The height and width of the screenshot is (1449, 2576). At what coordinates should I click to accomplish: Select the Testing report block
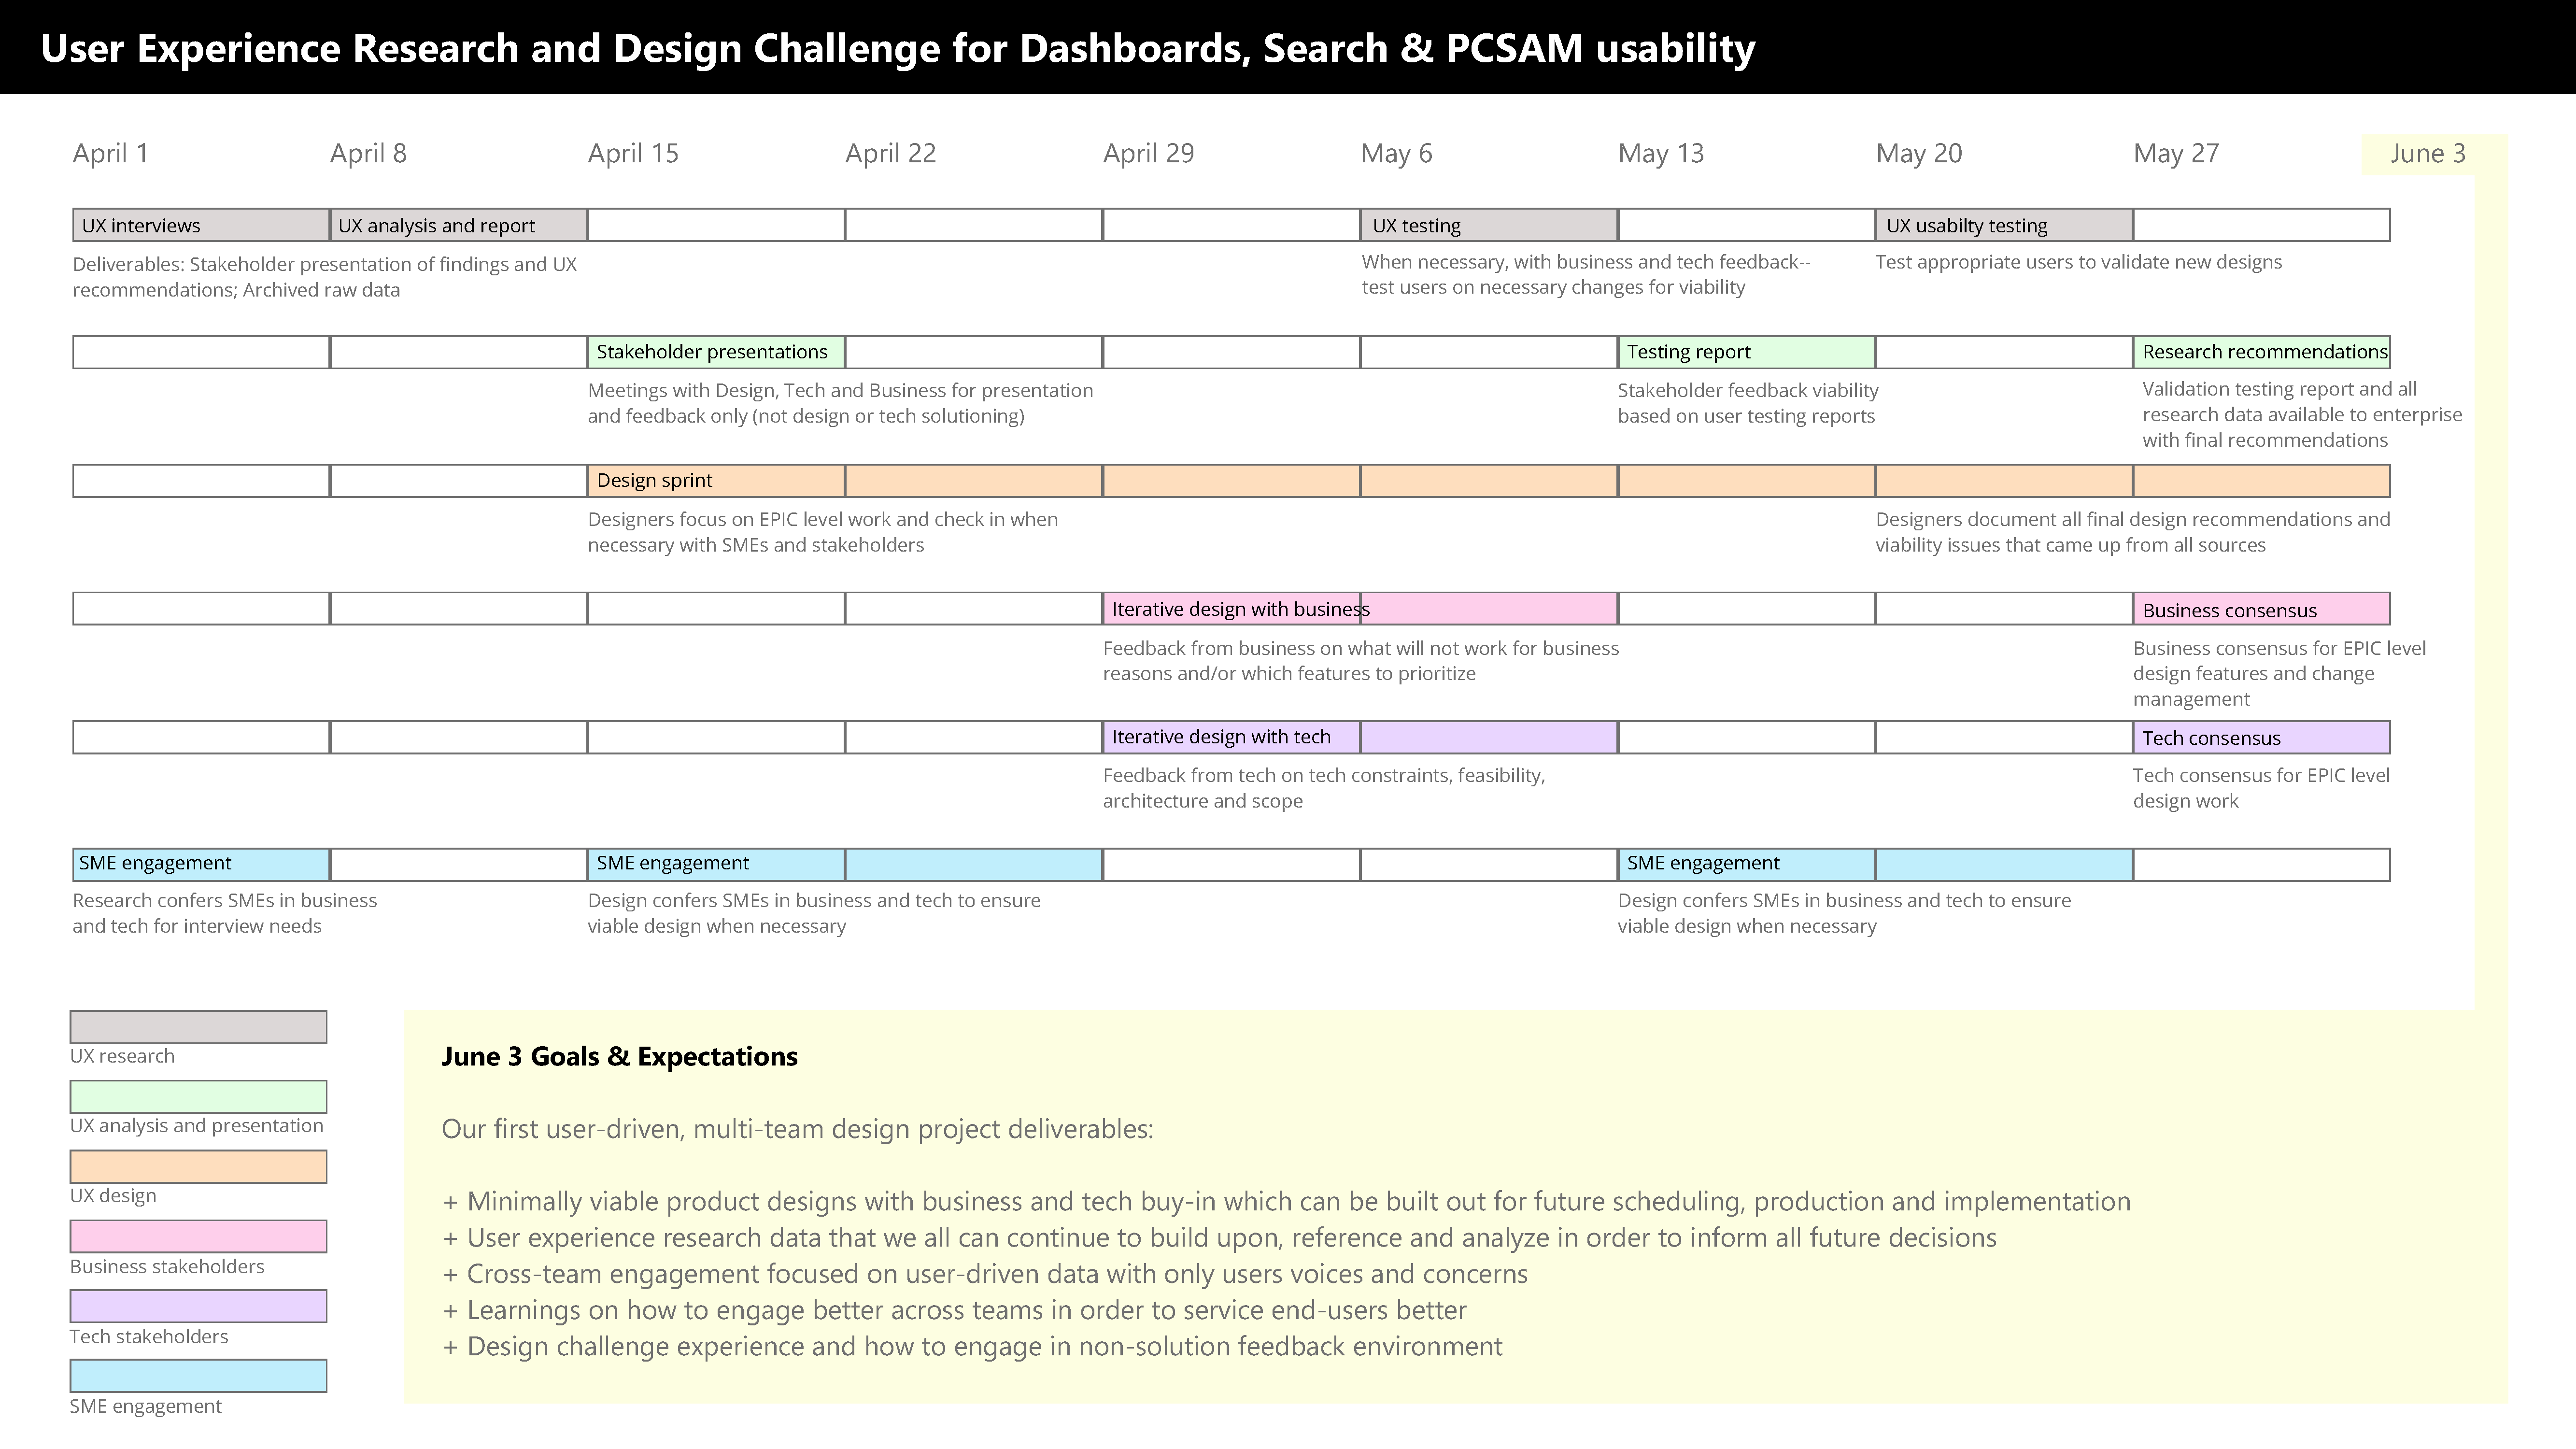(1746, 352)
